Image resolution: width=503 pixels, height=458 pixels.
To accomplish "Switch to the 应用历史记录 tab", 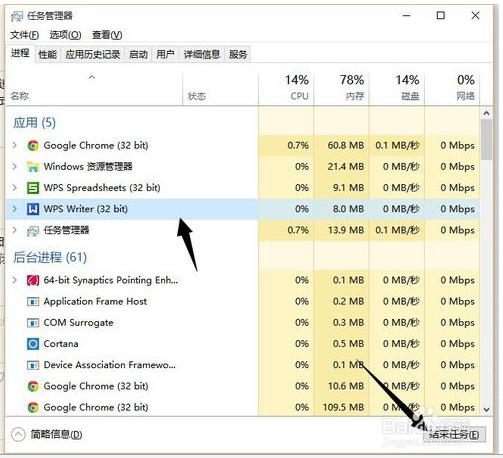I will click(x=93, y=54).
